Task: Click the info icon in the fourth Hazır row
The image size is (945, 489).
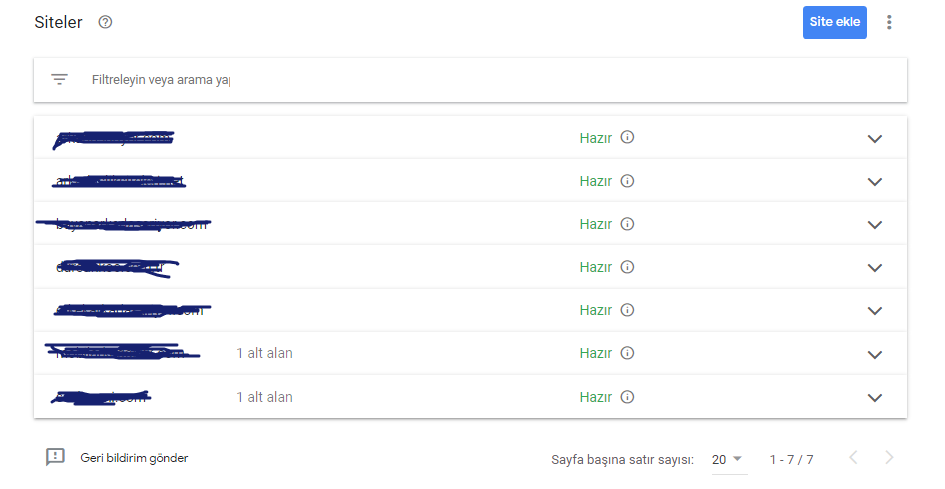Action: click(x=627, y=267)
